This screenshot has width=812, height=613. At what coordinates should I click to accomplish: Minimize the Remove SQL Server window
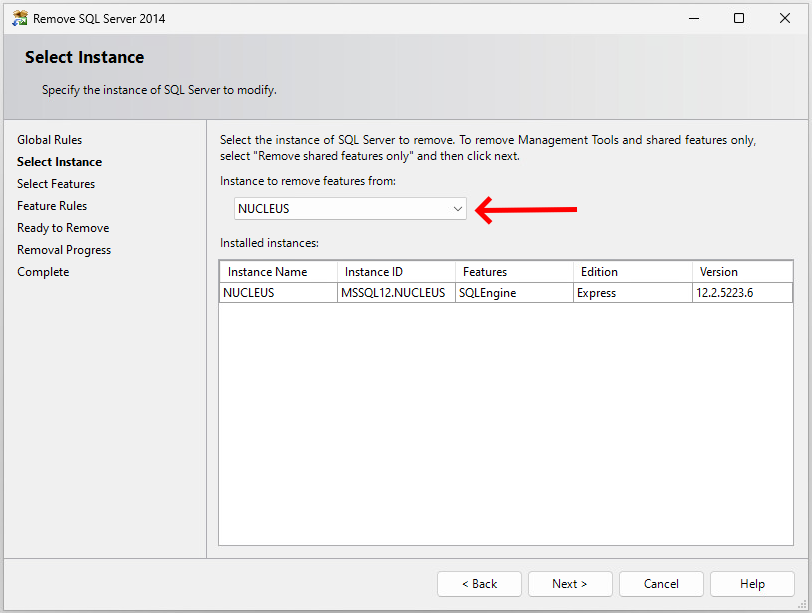pyautogui.click(x=693, y=18)
